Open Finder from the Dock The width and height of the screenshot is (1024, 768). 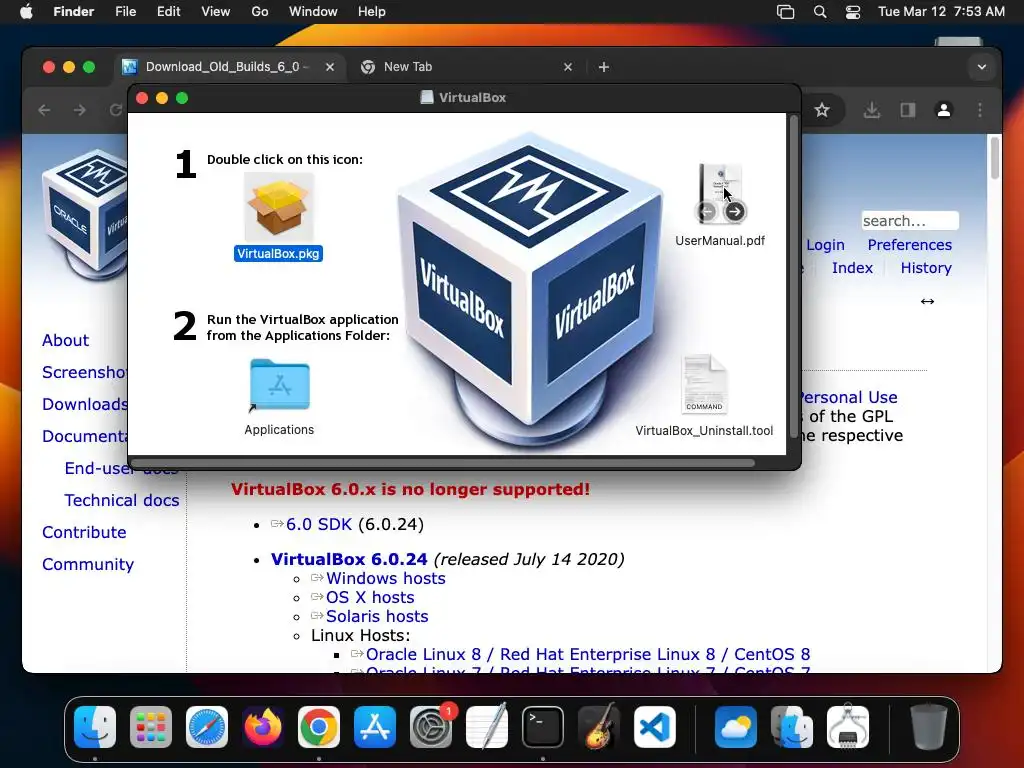click(95, 727)
